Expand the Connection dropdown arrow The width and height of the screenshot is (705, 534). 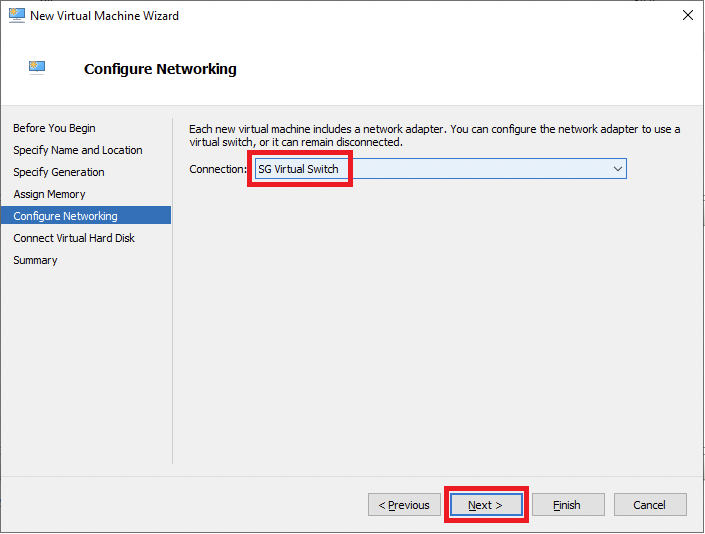[x=617, y=169]
